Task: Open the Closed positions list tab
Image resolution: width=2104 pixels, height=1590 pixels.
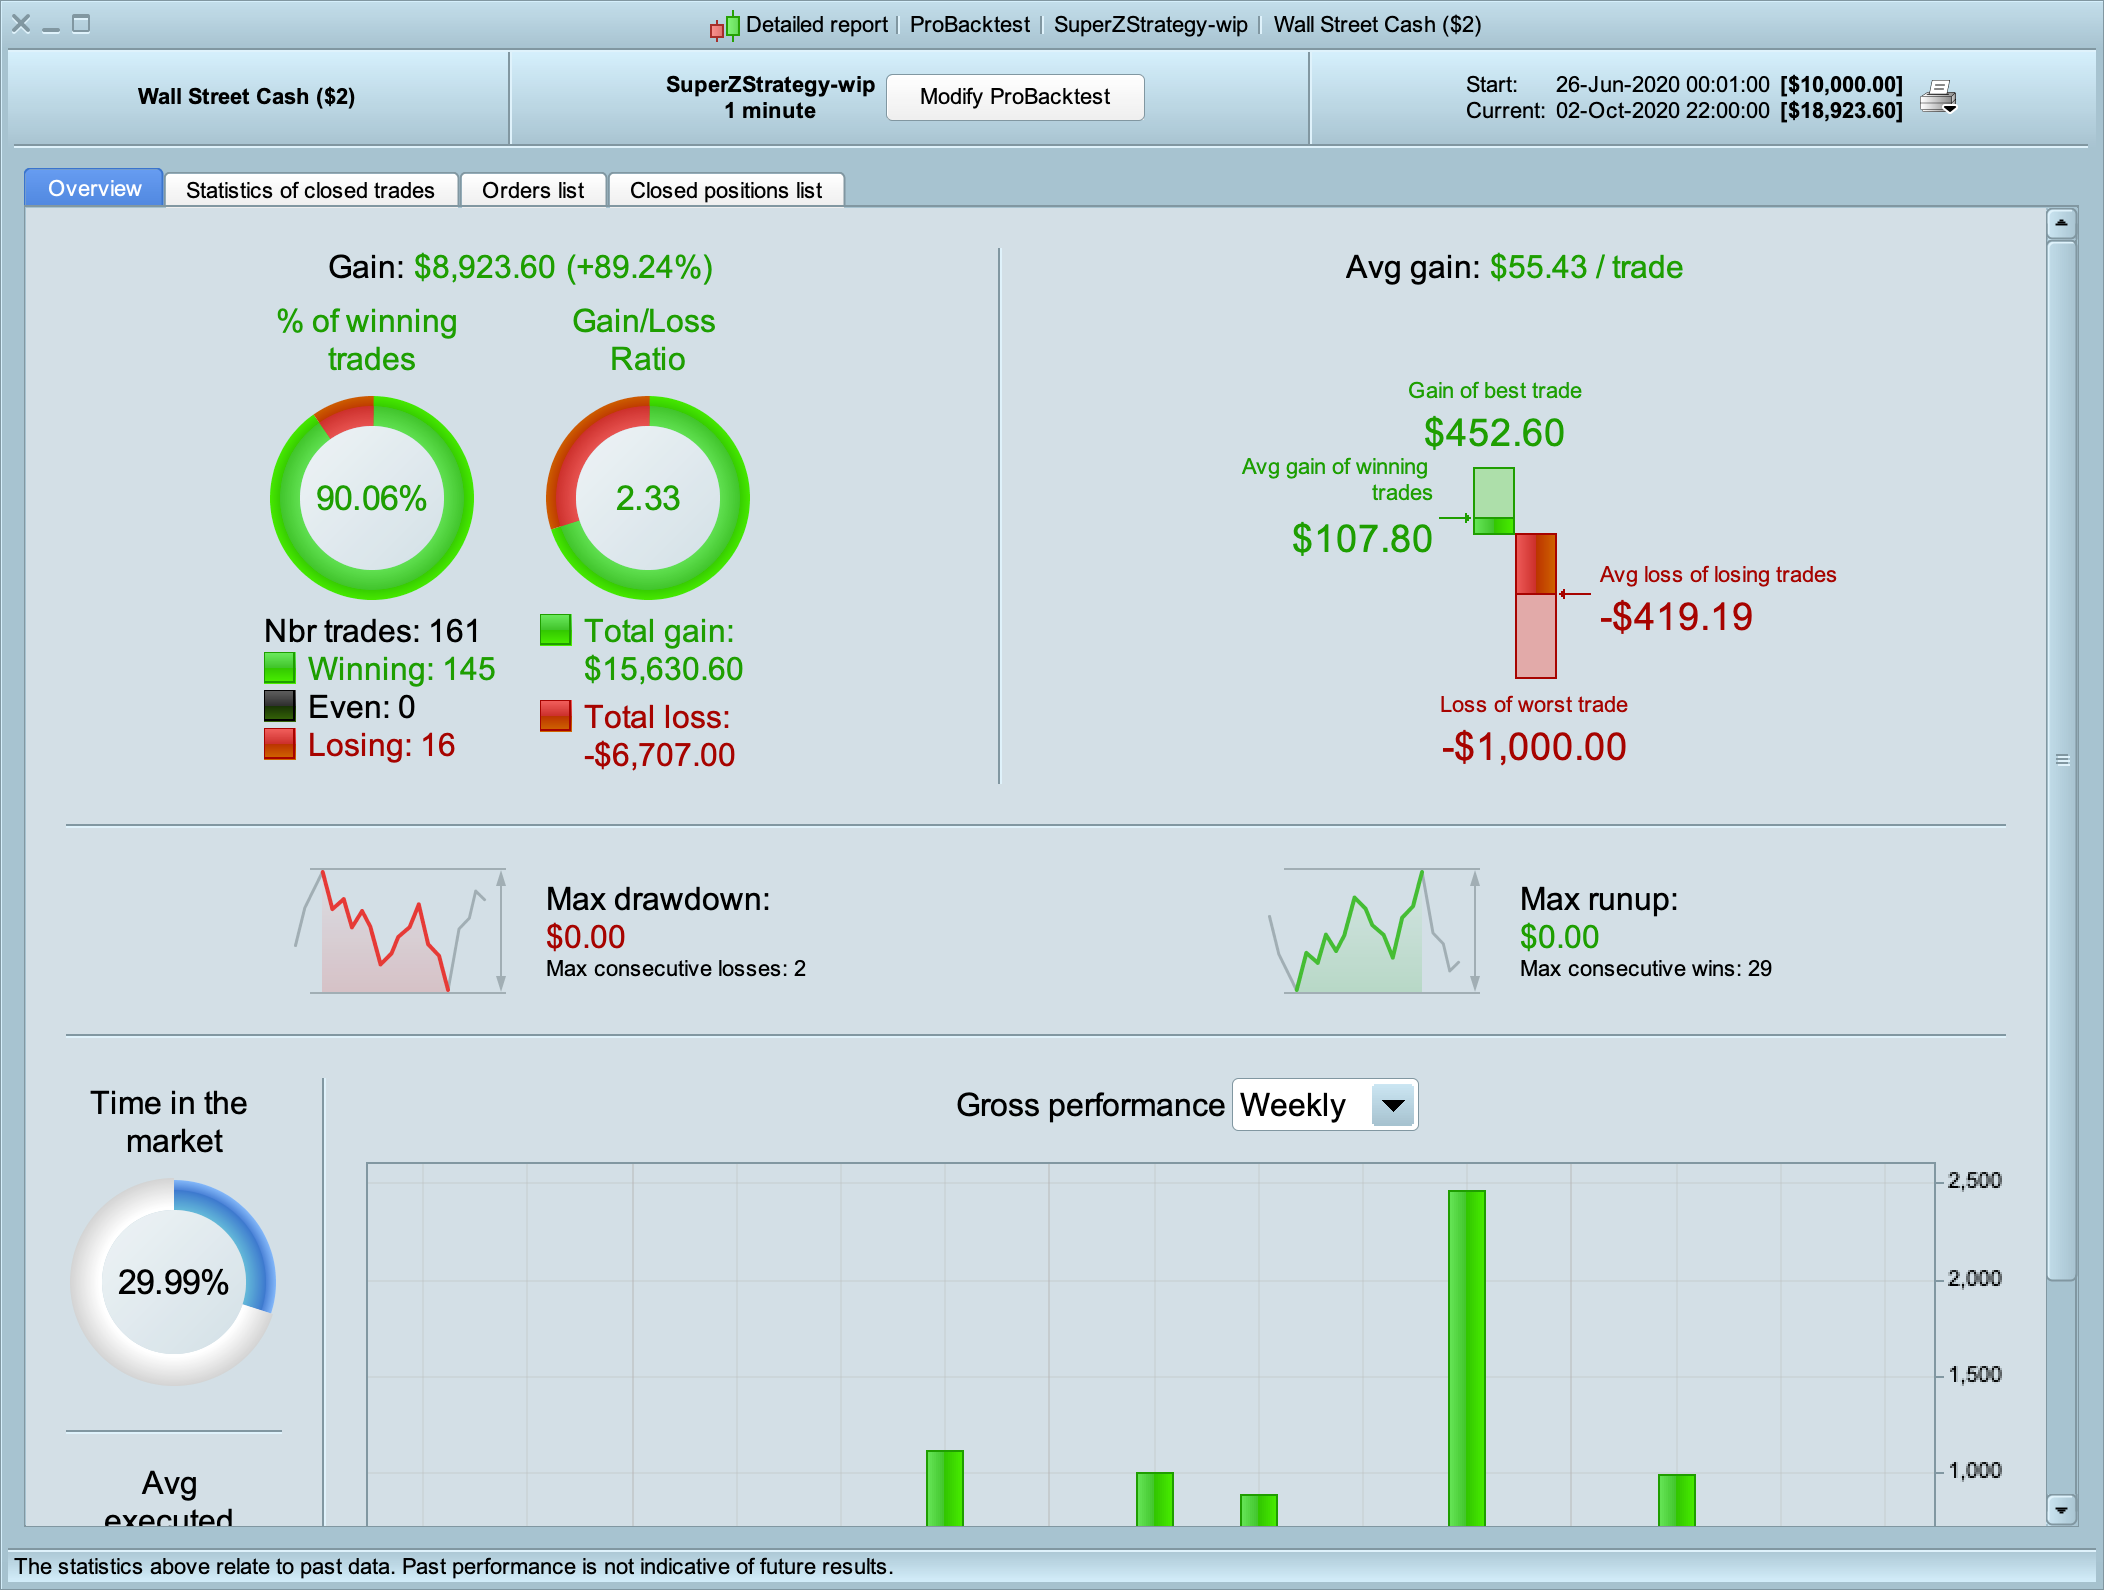Action: tap(726, 190)
